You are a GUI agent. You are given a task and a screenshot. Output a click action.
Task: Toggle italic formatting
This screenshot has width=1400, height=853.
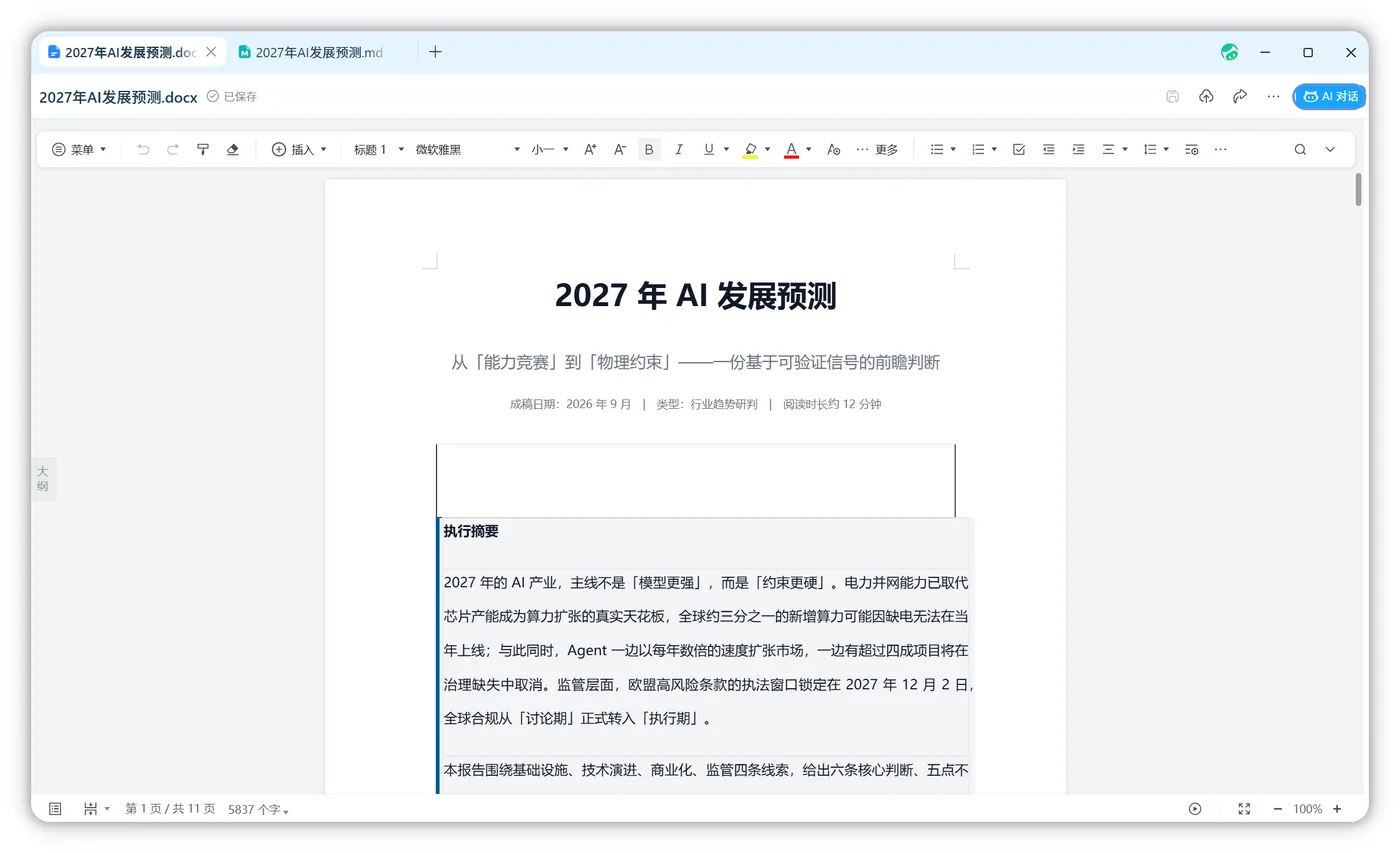click(679, 149)
